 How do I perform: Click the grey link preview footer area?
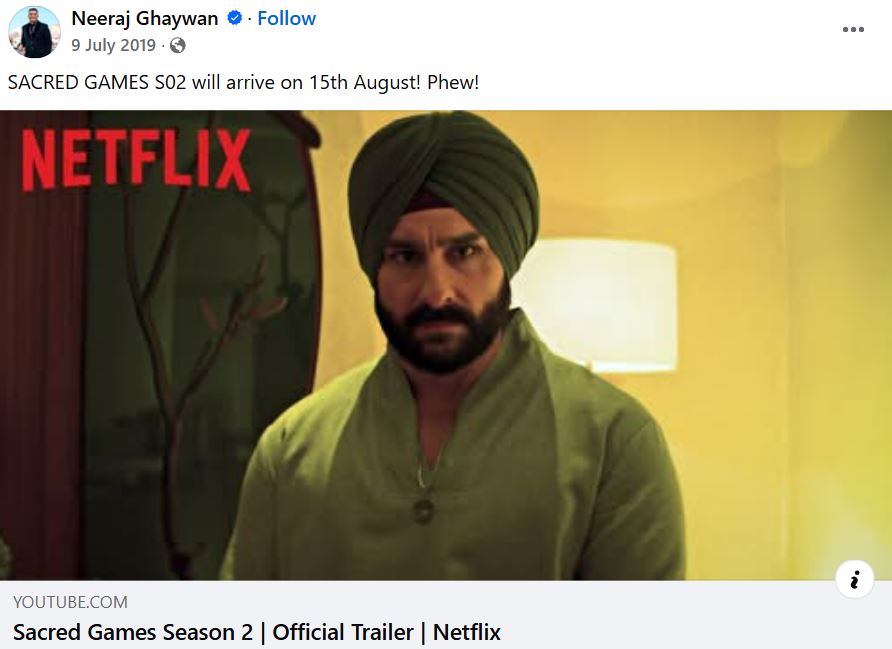tap(446, 615)
